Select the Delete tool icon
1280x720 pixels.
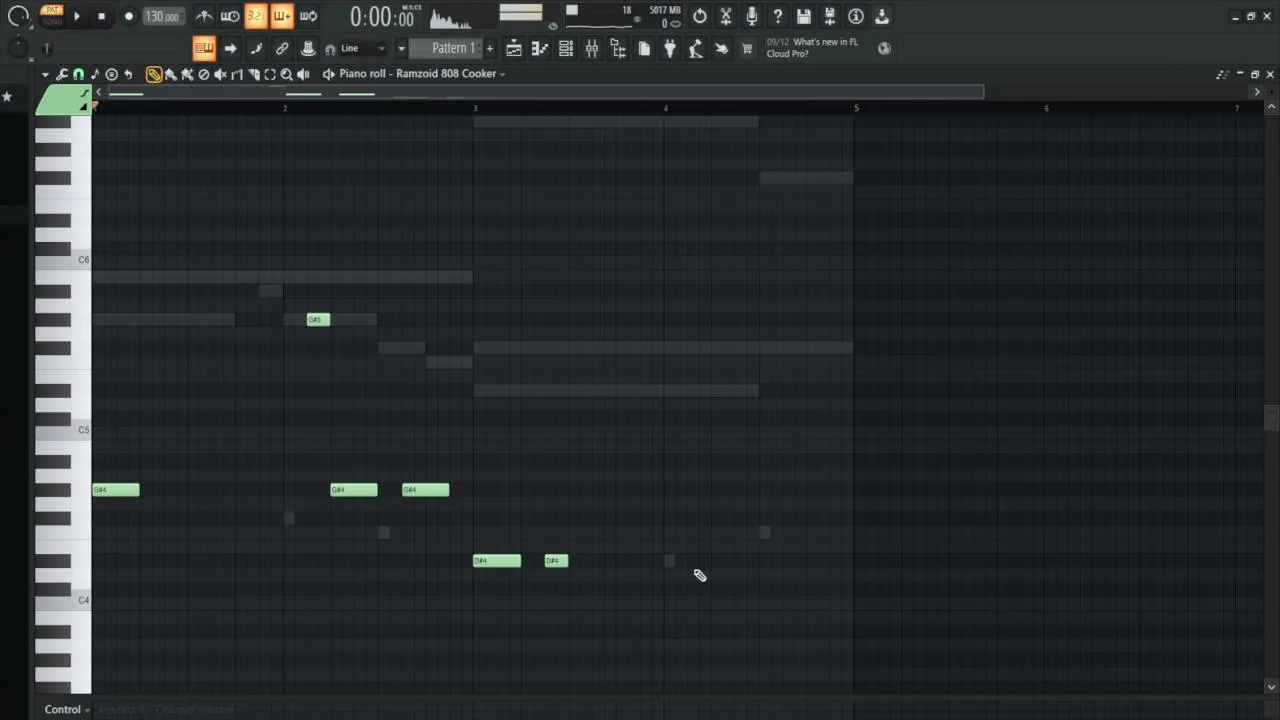pos(204,74)
